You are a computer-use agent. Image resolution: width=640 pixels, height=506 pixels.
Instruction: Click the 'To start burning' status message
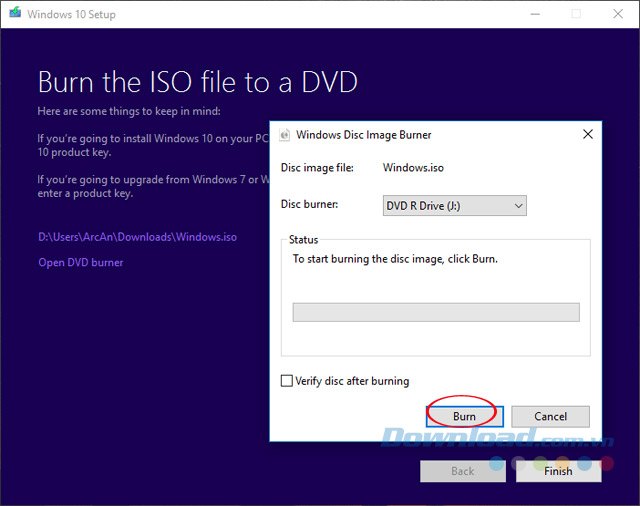395,259
